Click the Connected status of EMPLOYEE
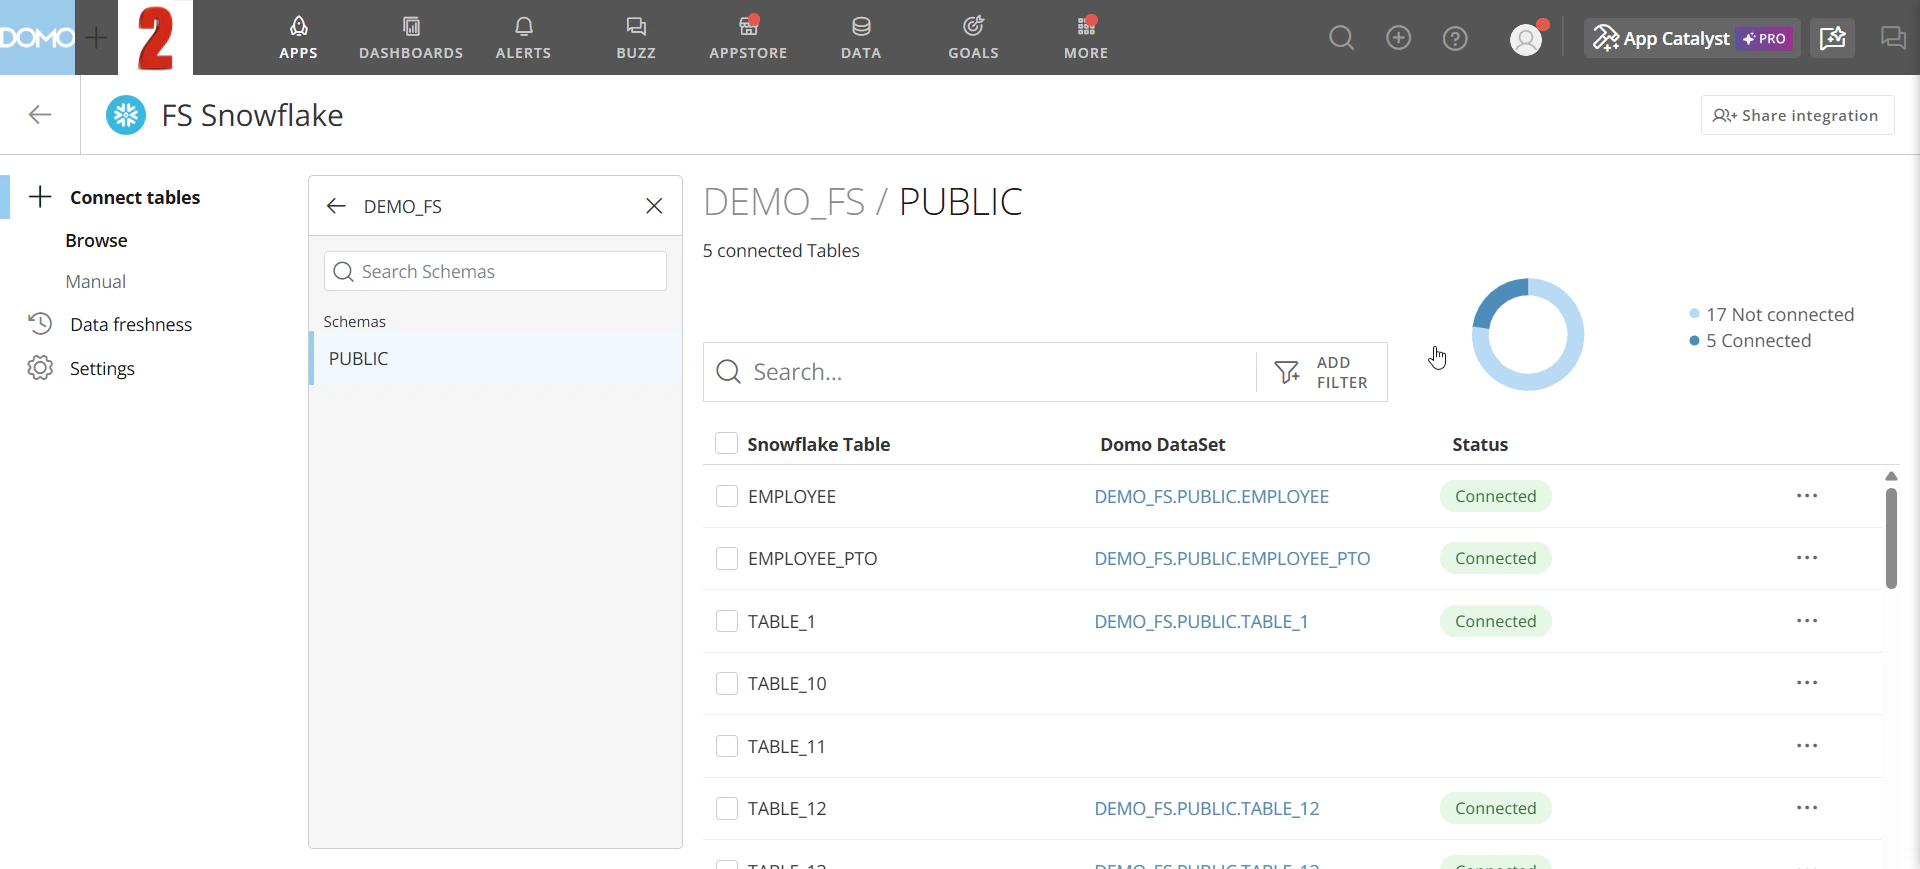The image size is (1920, 869). [x=1495, y=496]
